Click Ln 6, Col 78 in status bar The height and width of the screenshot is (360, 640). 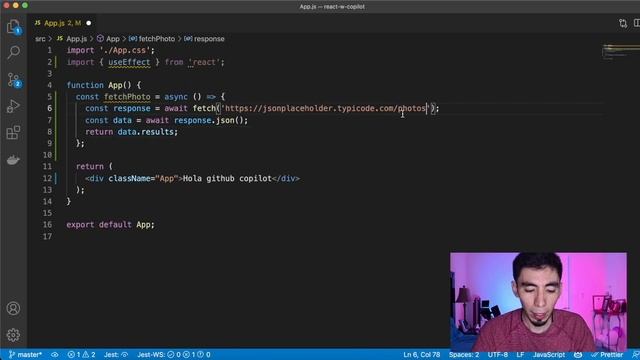click(x=422, y=355)
